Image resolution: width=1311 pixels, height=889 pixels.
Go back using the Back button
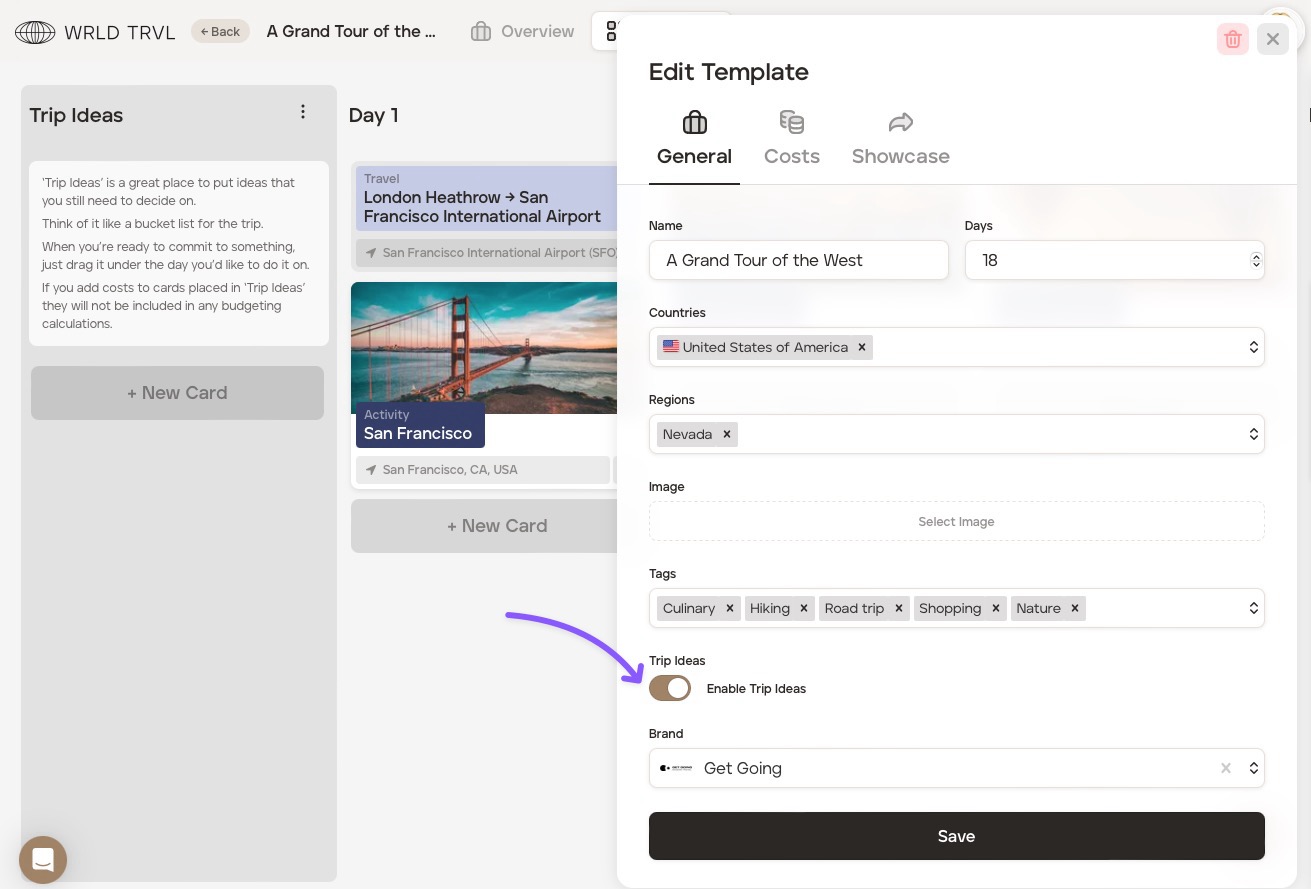click(x=220, y=32)
